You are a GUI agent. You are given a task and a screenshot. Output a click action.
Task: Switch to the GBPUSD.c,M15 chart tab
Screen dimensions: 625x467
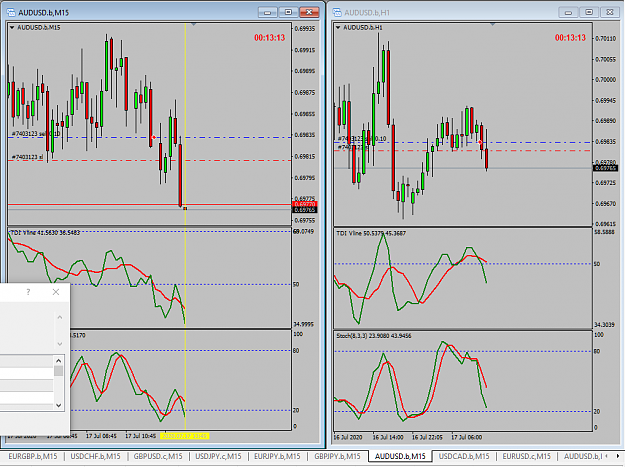[x=158, y=456]
